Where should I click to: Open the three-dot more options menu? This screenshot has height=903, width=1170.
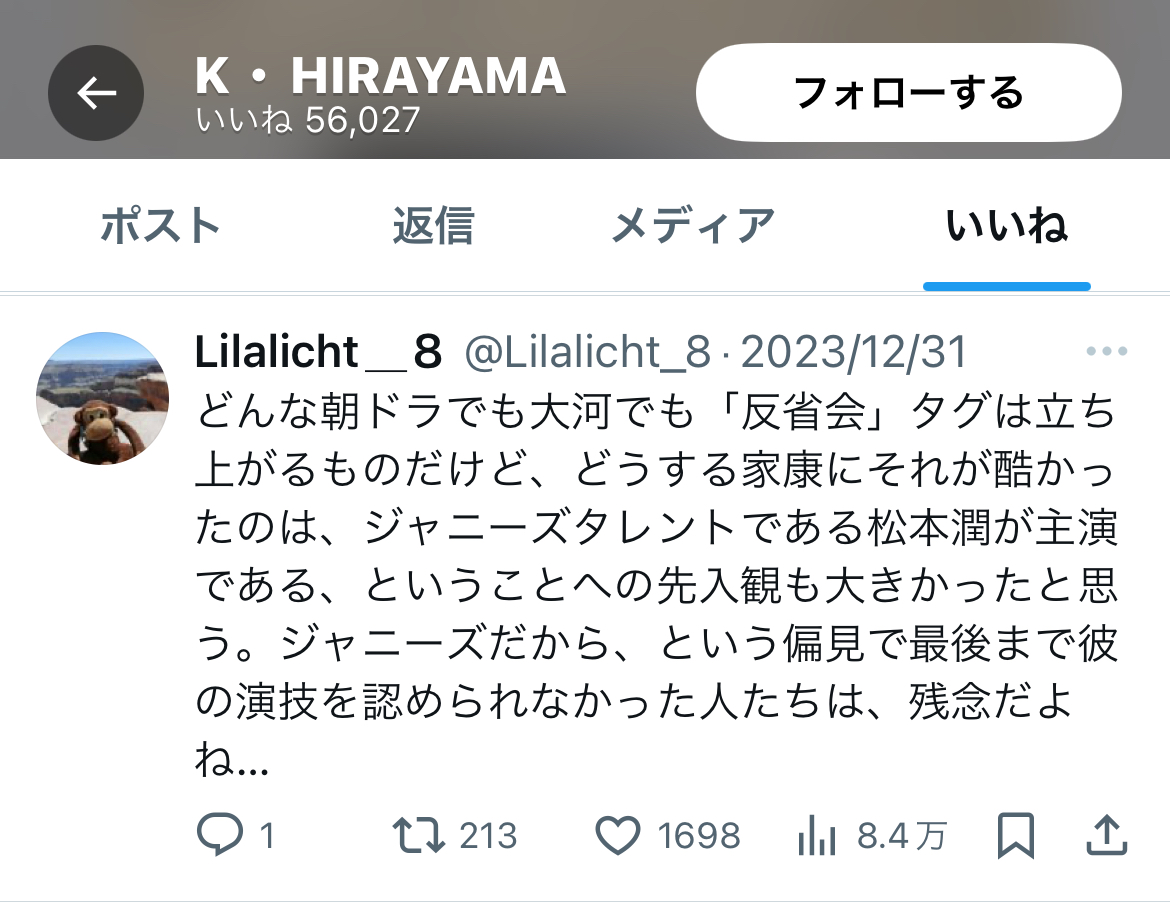[x=1107, y=351]
